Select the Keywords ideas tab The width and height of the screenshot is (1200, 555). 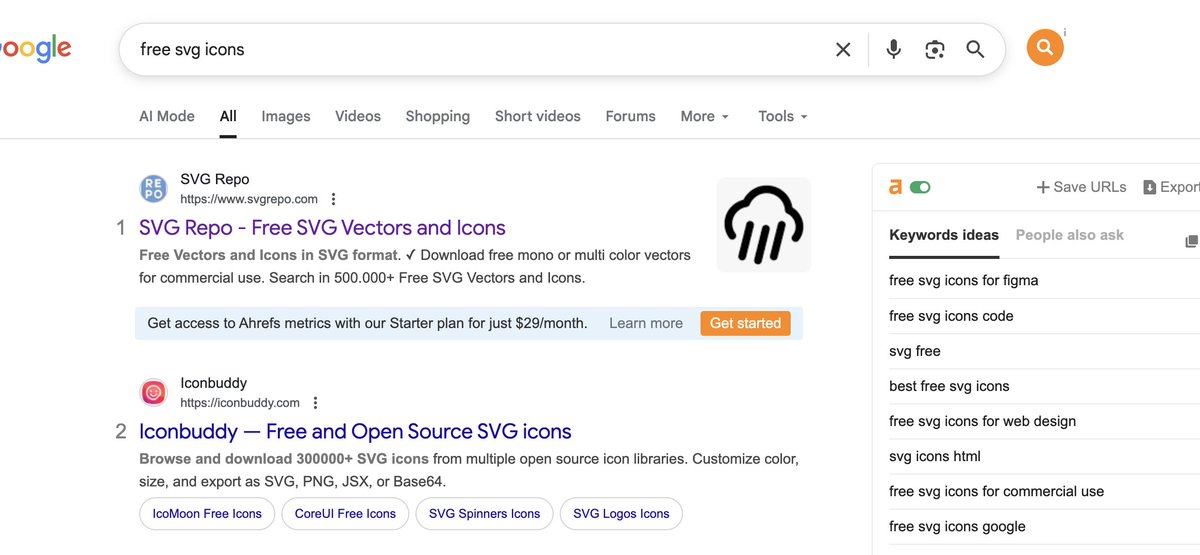pyautogui.click(x=944, y=235)
